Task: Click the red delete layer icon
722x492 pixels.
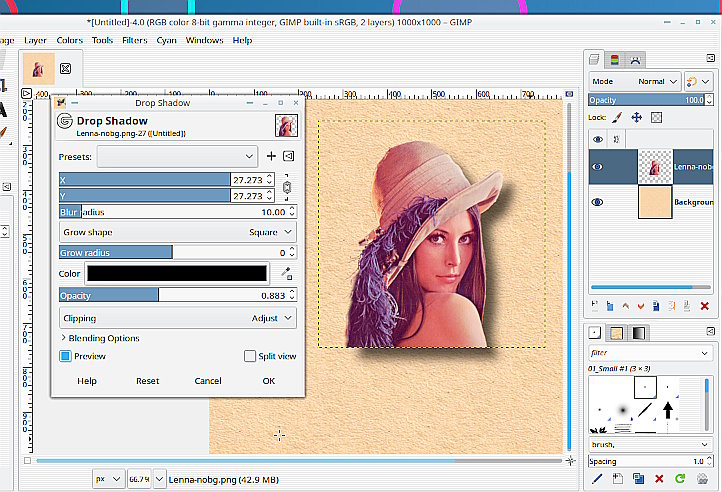Action: (703, 305)
